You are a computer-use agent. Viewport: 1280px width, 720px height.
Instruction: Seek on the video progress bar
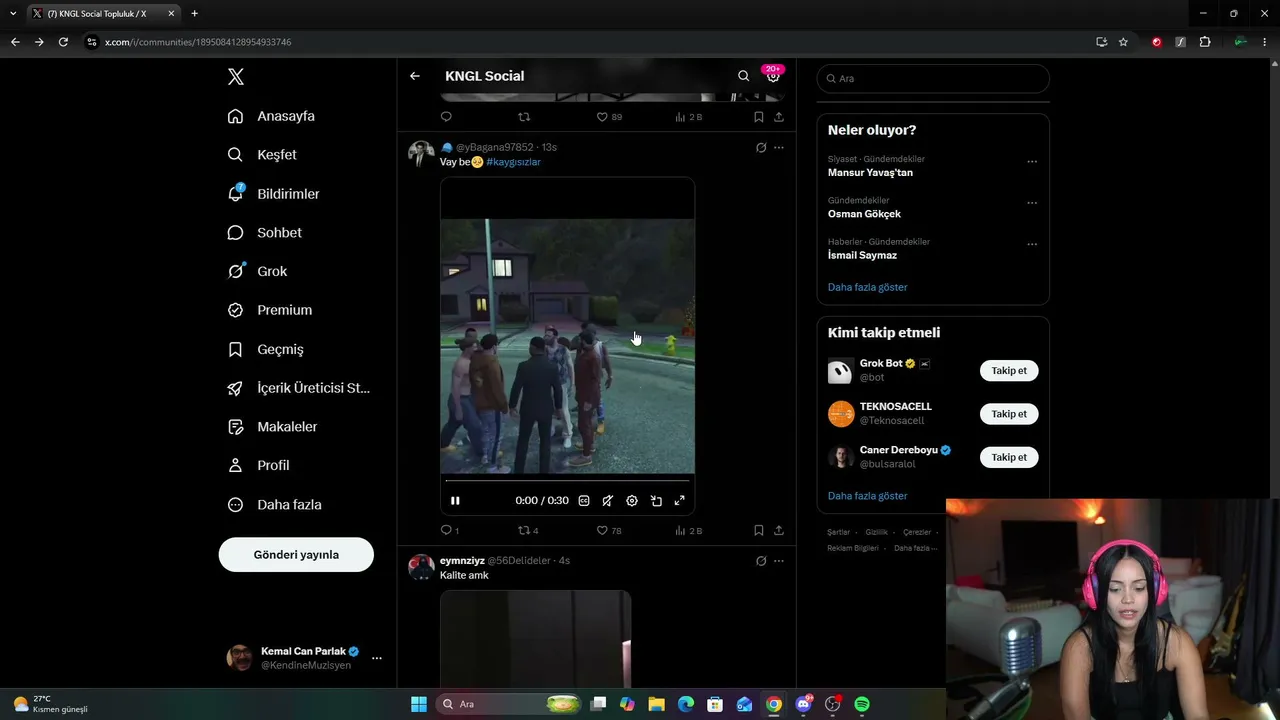point(567,480)
